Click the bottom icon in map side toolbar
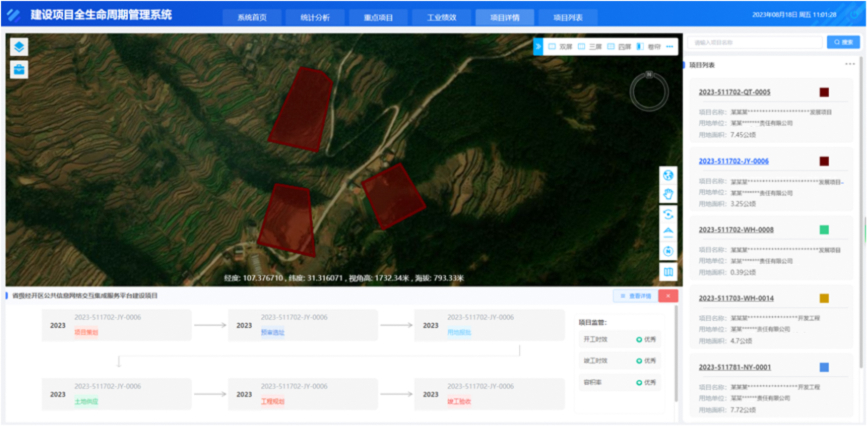The image size is (867, 426). (668, 271)
